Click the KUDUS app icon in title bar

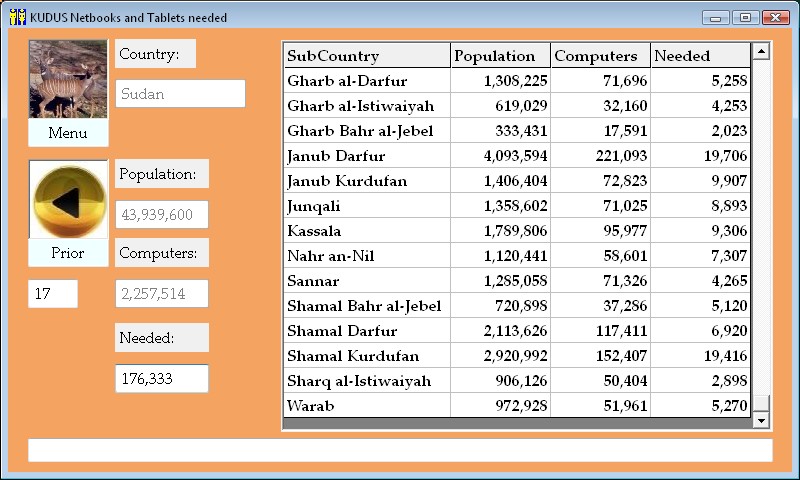(x=17, y=17)
